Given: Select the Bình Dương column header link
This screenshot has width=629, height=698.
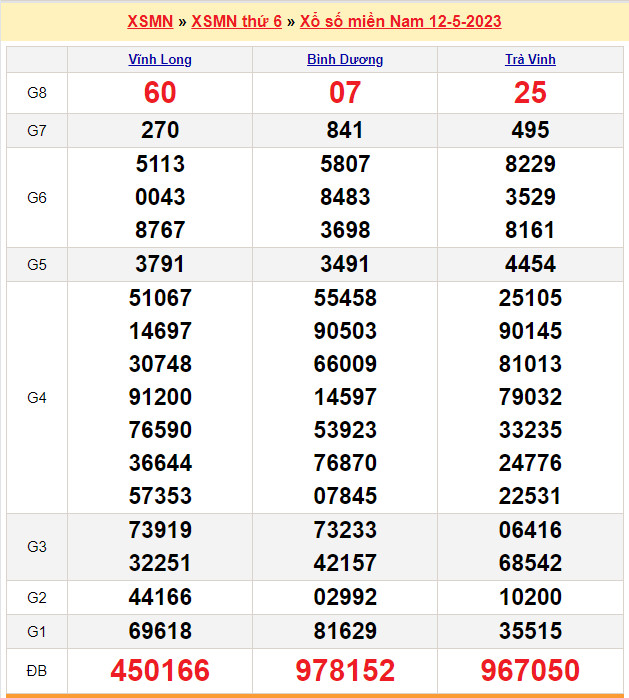Looking at the screenshot, I should click(x=345, y=59).
